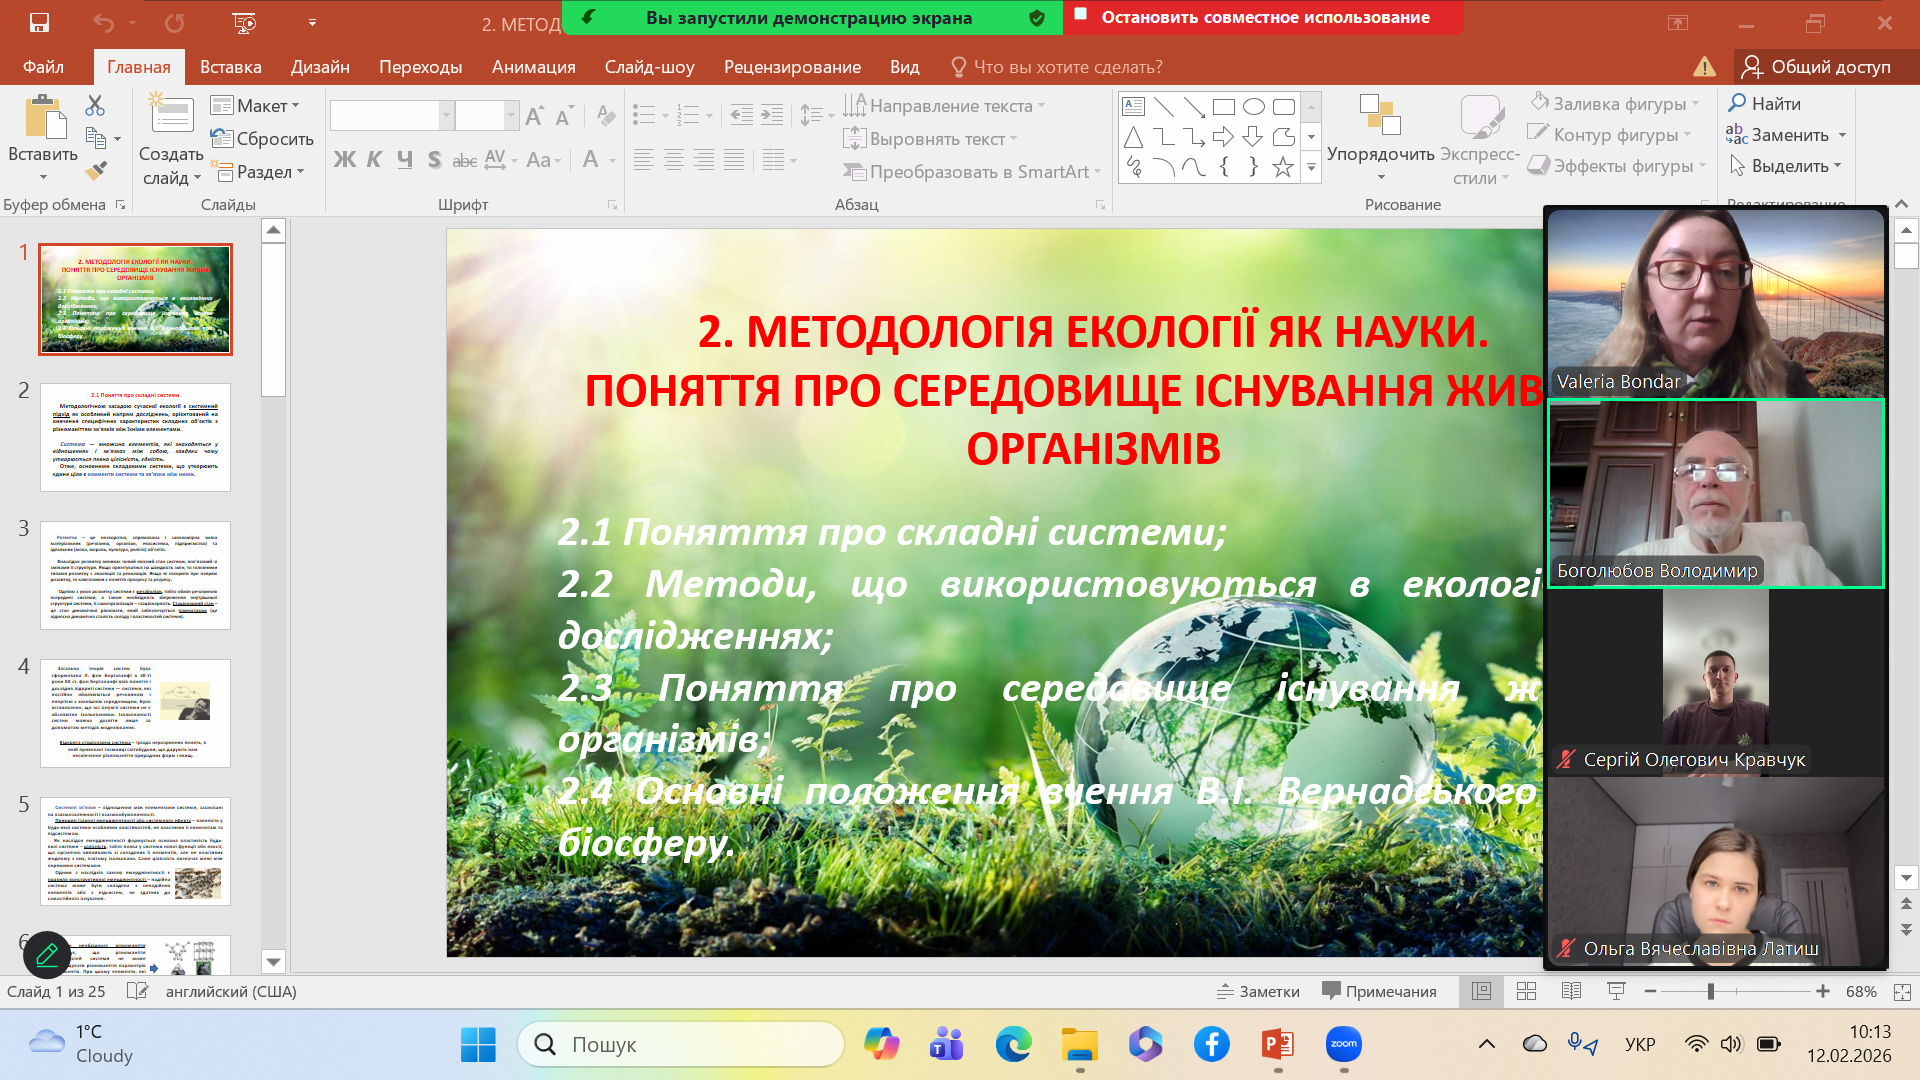The width and height of the screenshot is (1920, 1080).
Task: Open Zoom app in taskbar
Action: [x=1343, y=1044]
